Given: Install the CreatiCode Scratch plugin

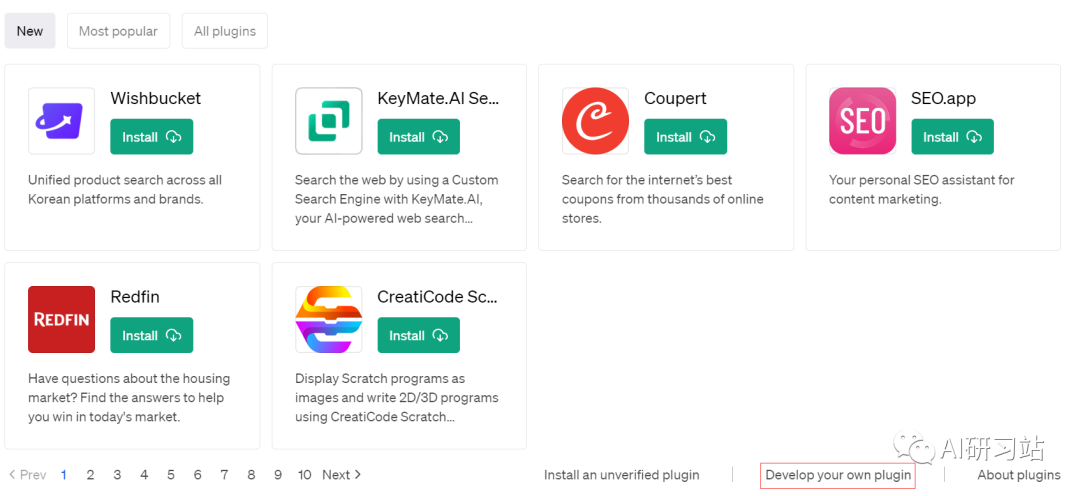Looking at the screenshot, I should pyautogui.click(x=419, y=335).
